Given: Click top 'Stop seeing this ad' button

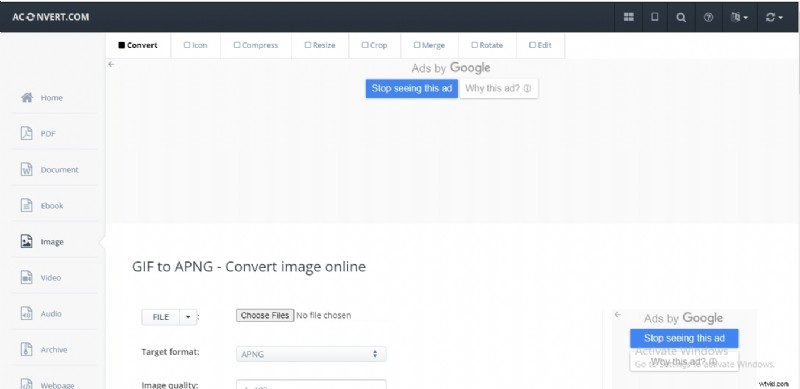Looking at the screenshot, I should (412, 88).
